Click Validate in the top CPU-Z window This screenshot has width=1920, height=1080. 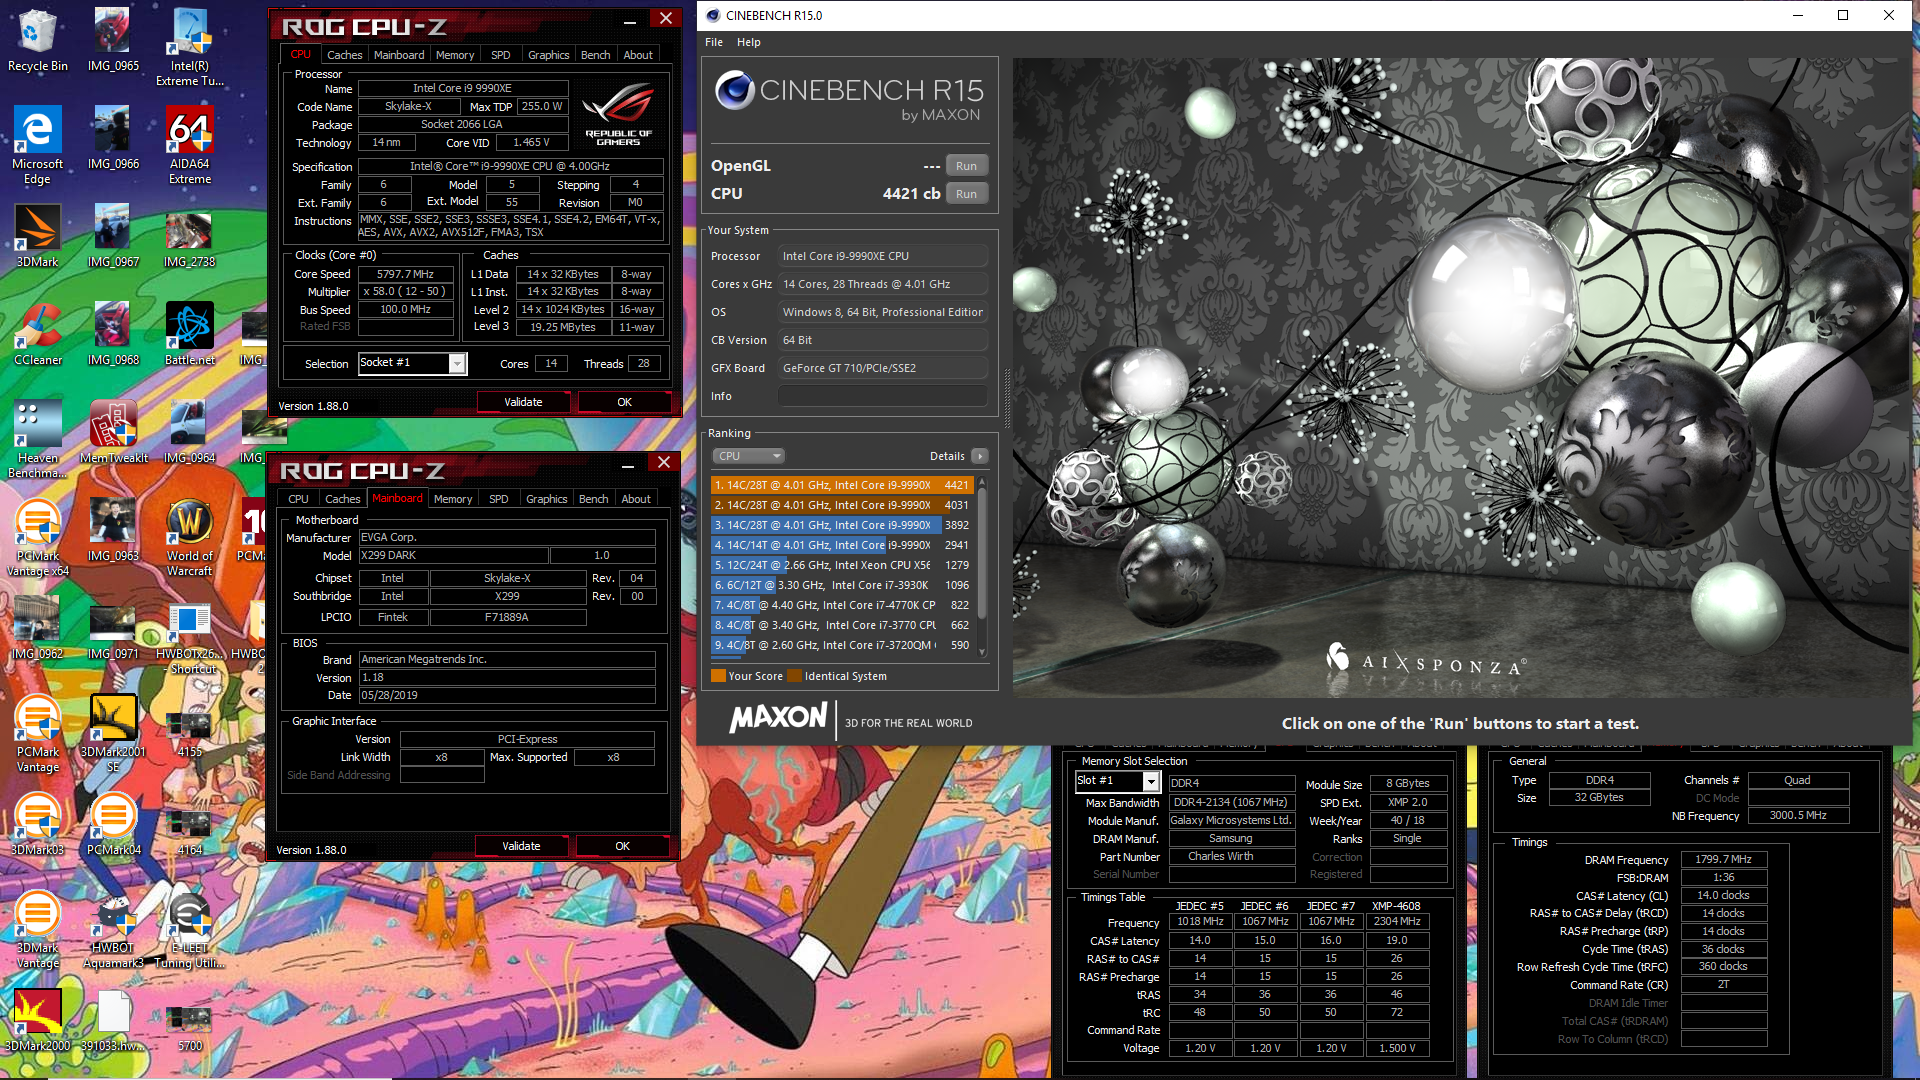click(x=523, y=402)
